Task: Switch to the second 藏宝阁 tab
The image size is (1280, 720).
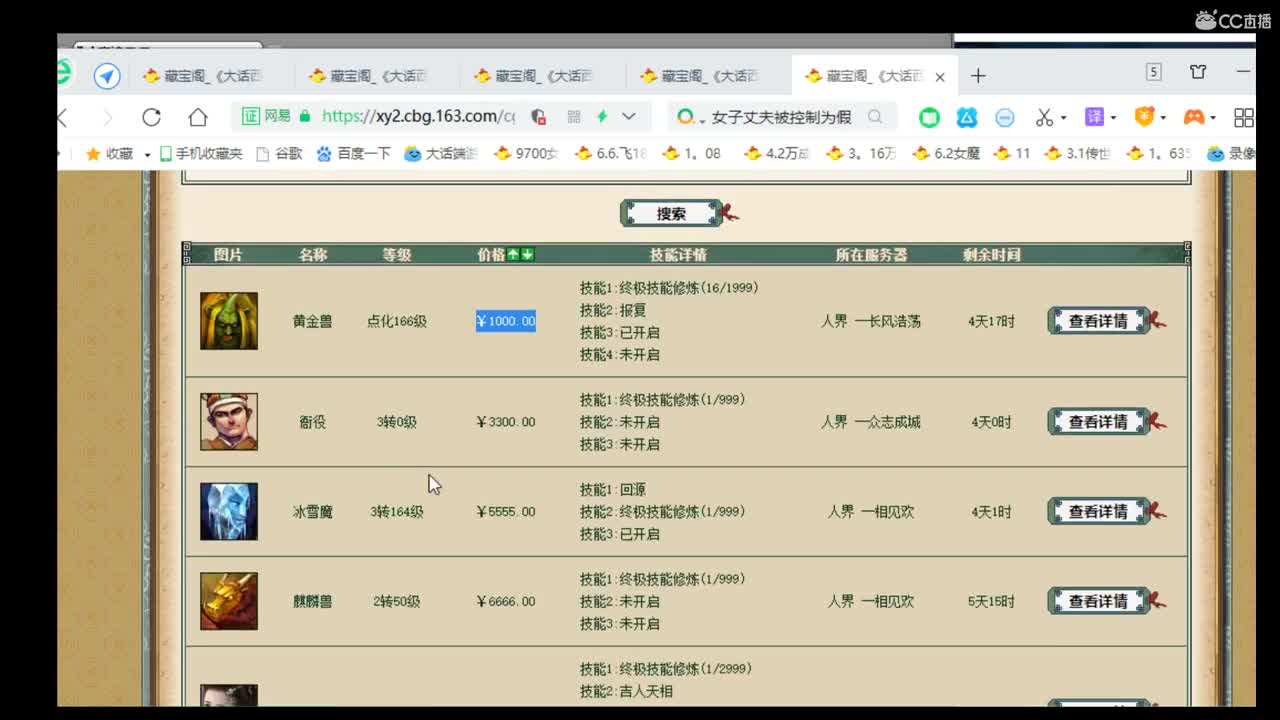Action: point(378,76)
